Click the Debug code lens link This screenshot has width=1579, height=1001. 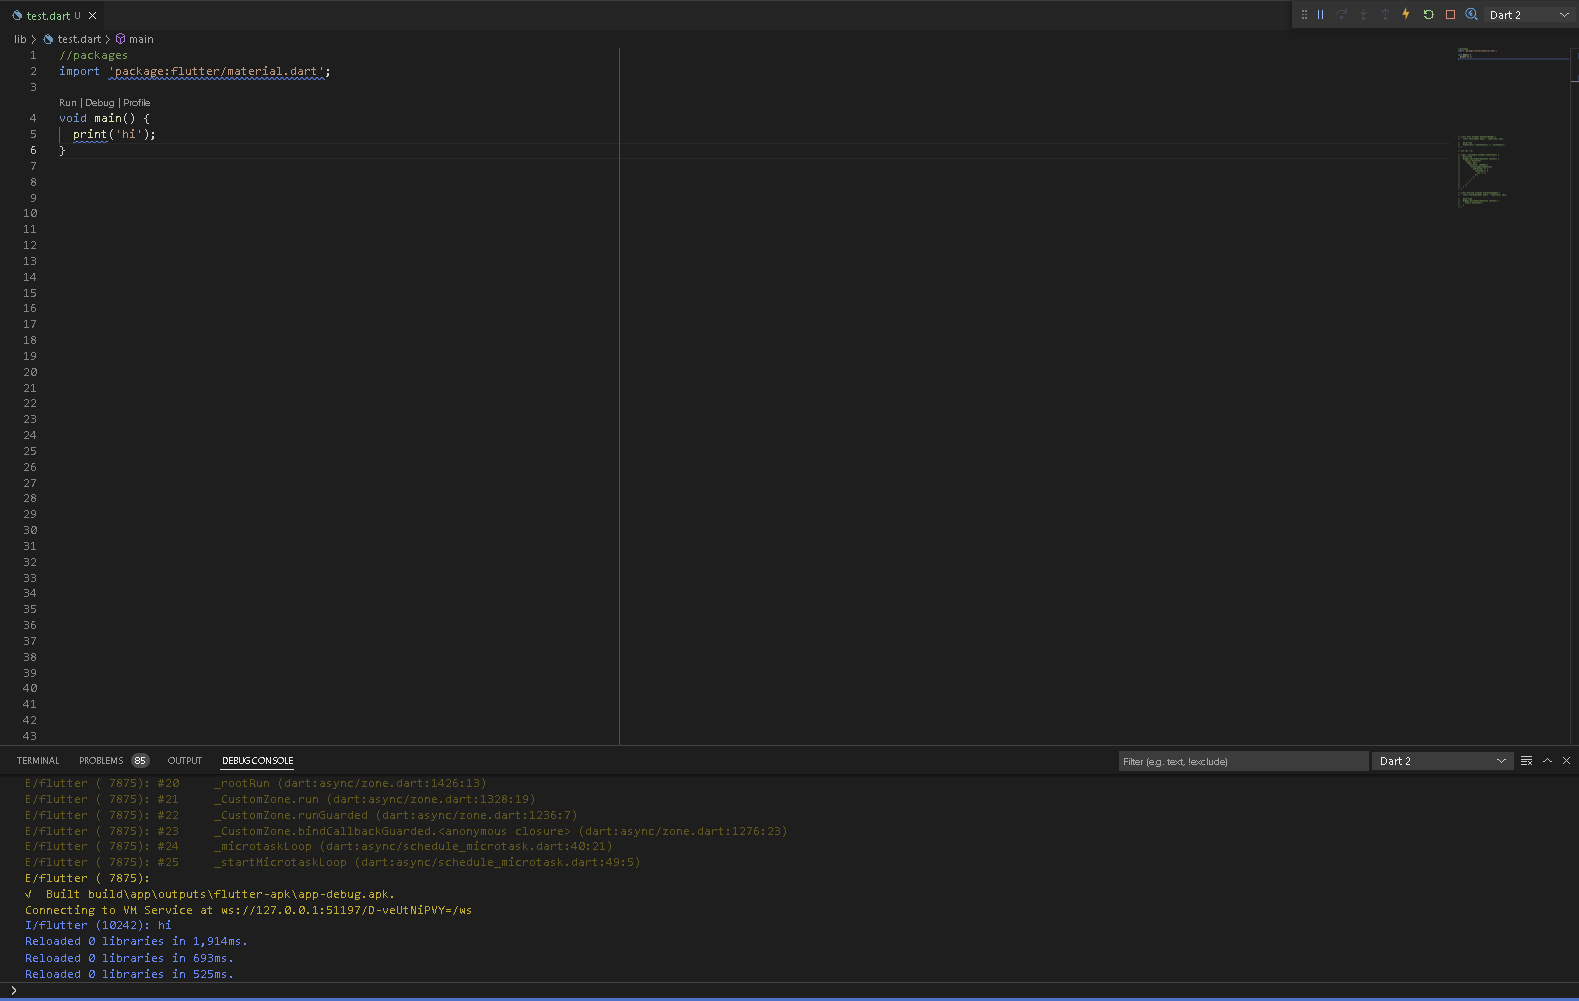click(x=100, y=103)
